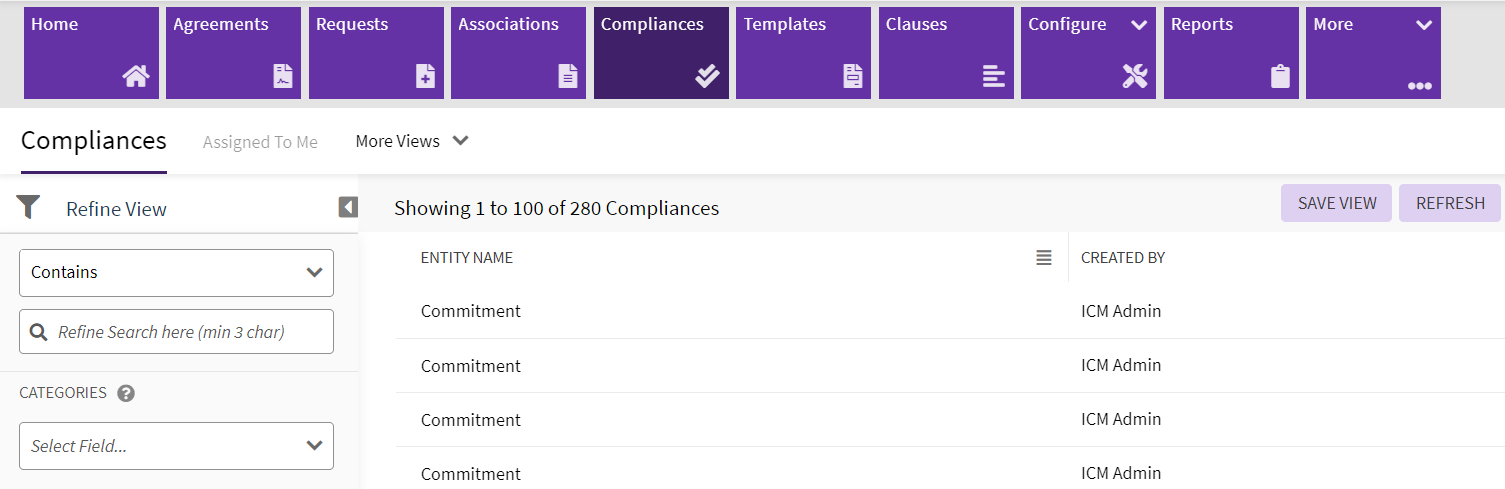Open the Associations page icon
This screenshot has height=489, width=1505.
click(x=568, y=77)
